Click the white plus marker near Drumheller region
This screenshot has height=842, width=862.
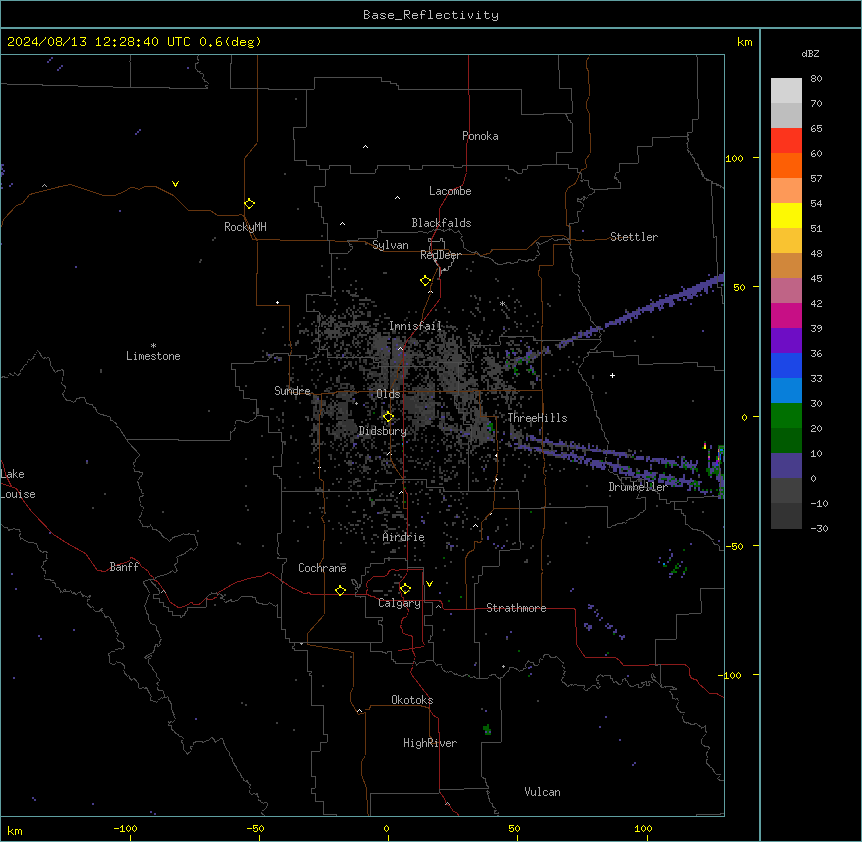point(612,375)
